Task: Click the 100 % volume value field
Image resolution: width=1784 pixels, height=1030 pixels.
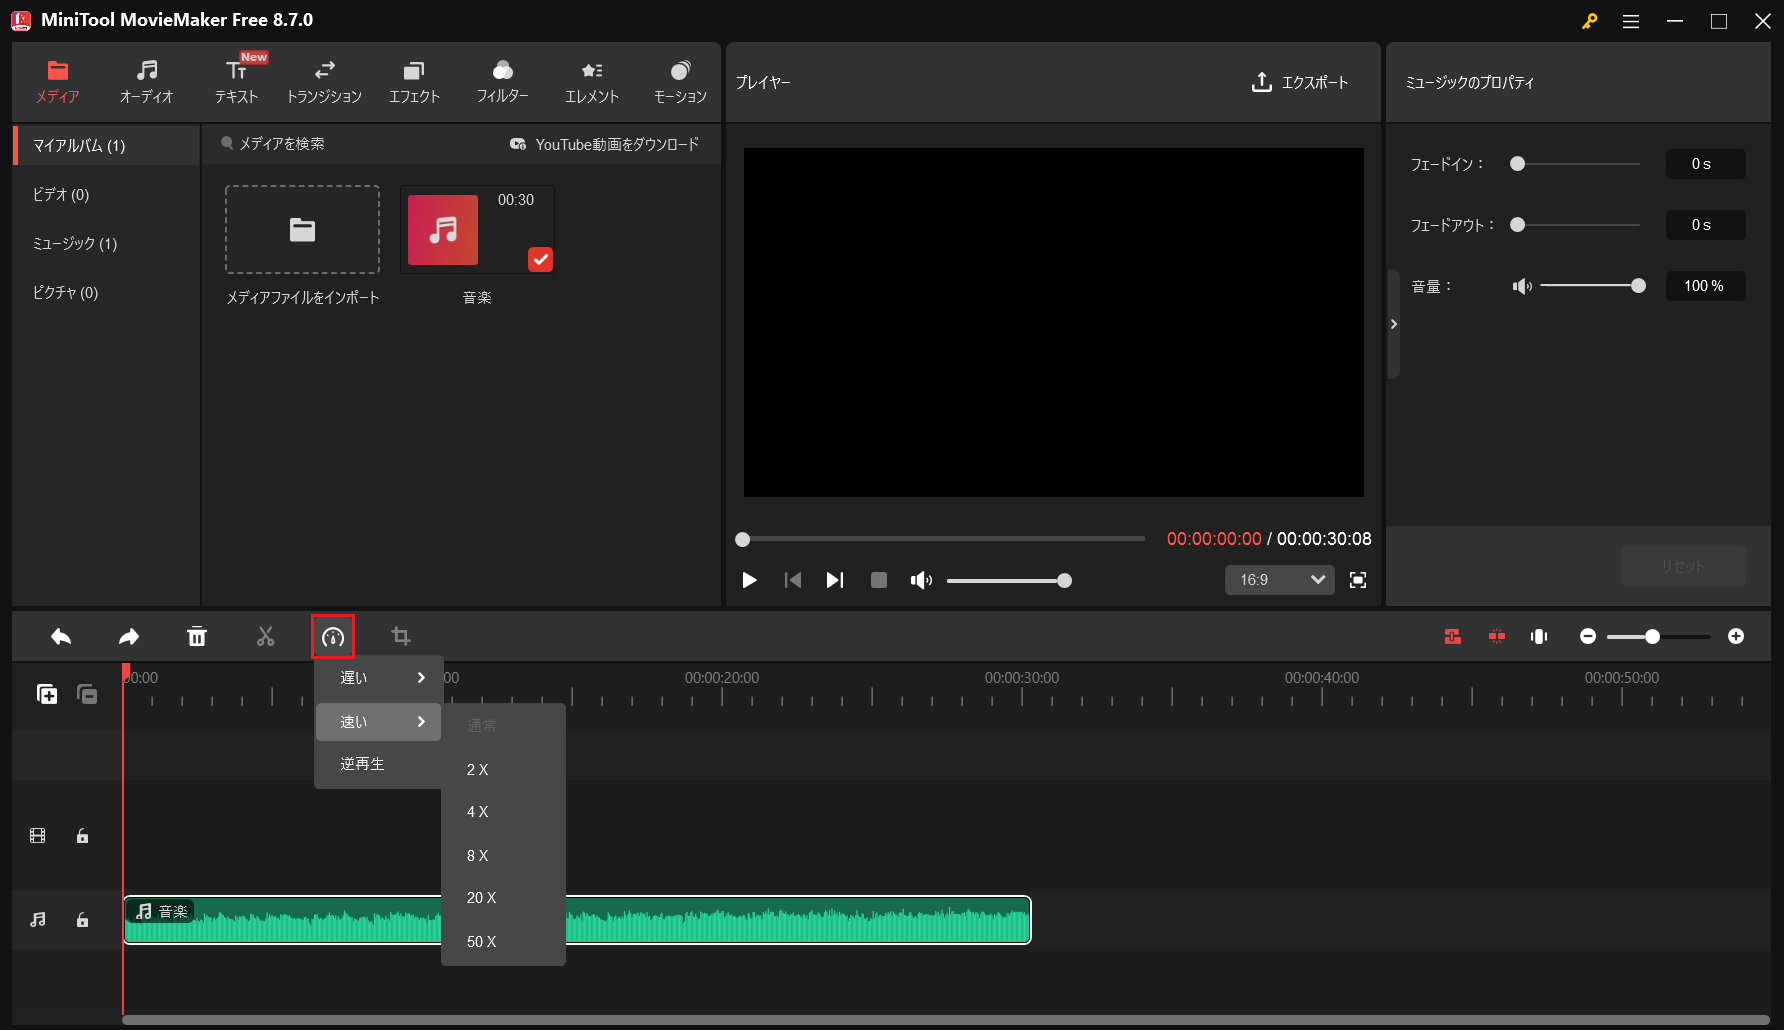Action: (x=1705, y=286)
